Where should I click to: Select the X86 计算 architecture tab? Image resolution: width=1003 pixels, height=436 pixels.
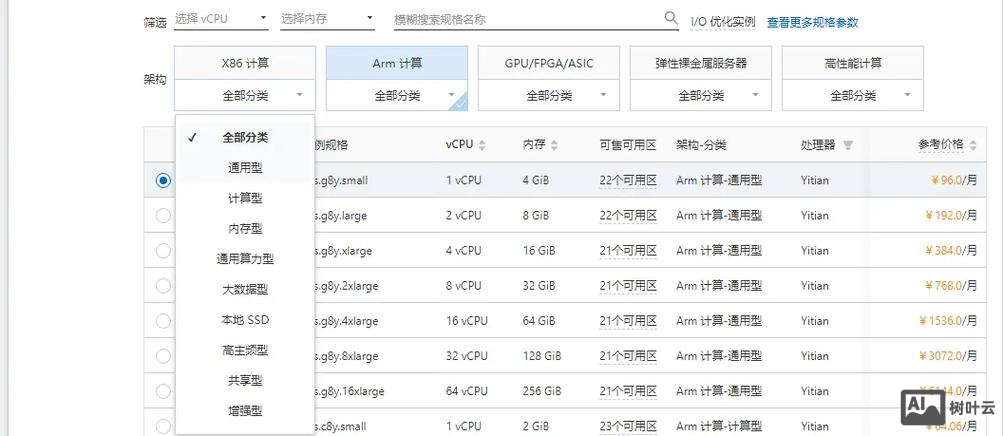coord(245,63)
